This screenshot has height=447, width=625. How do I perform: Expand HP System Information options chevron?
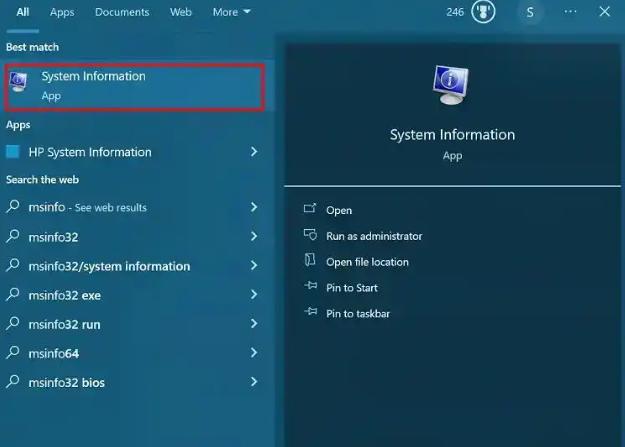coord(254,152)
